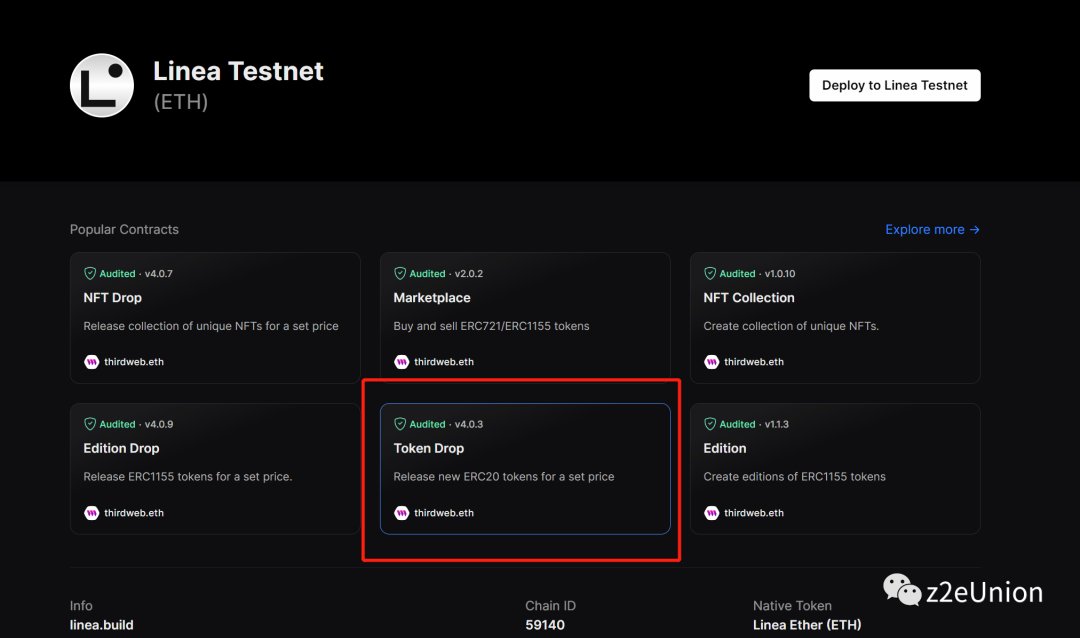Open the Token Drop contract title
Viewport: 1080px width, 638px height.
(x=428, y=449)
